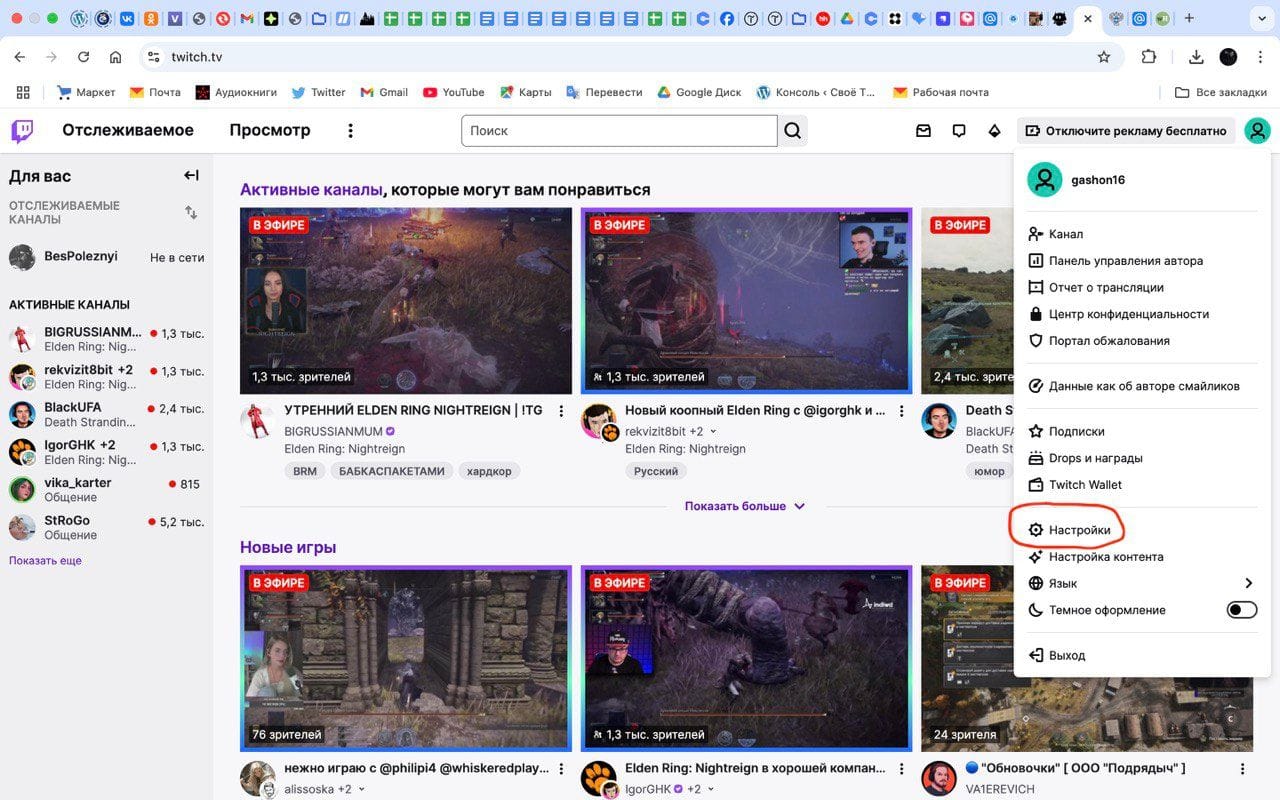Click the 'Поиск' search field
Screen dimensions: 1280x800
[618, 131]
